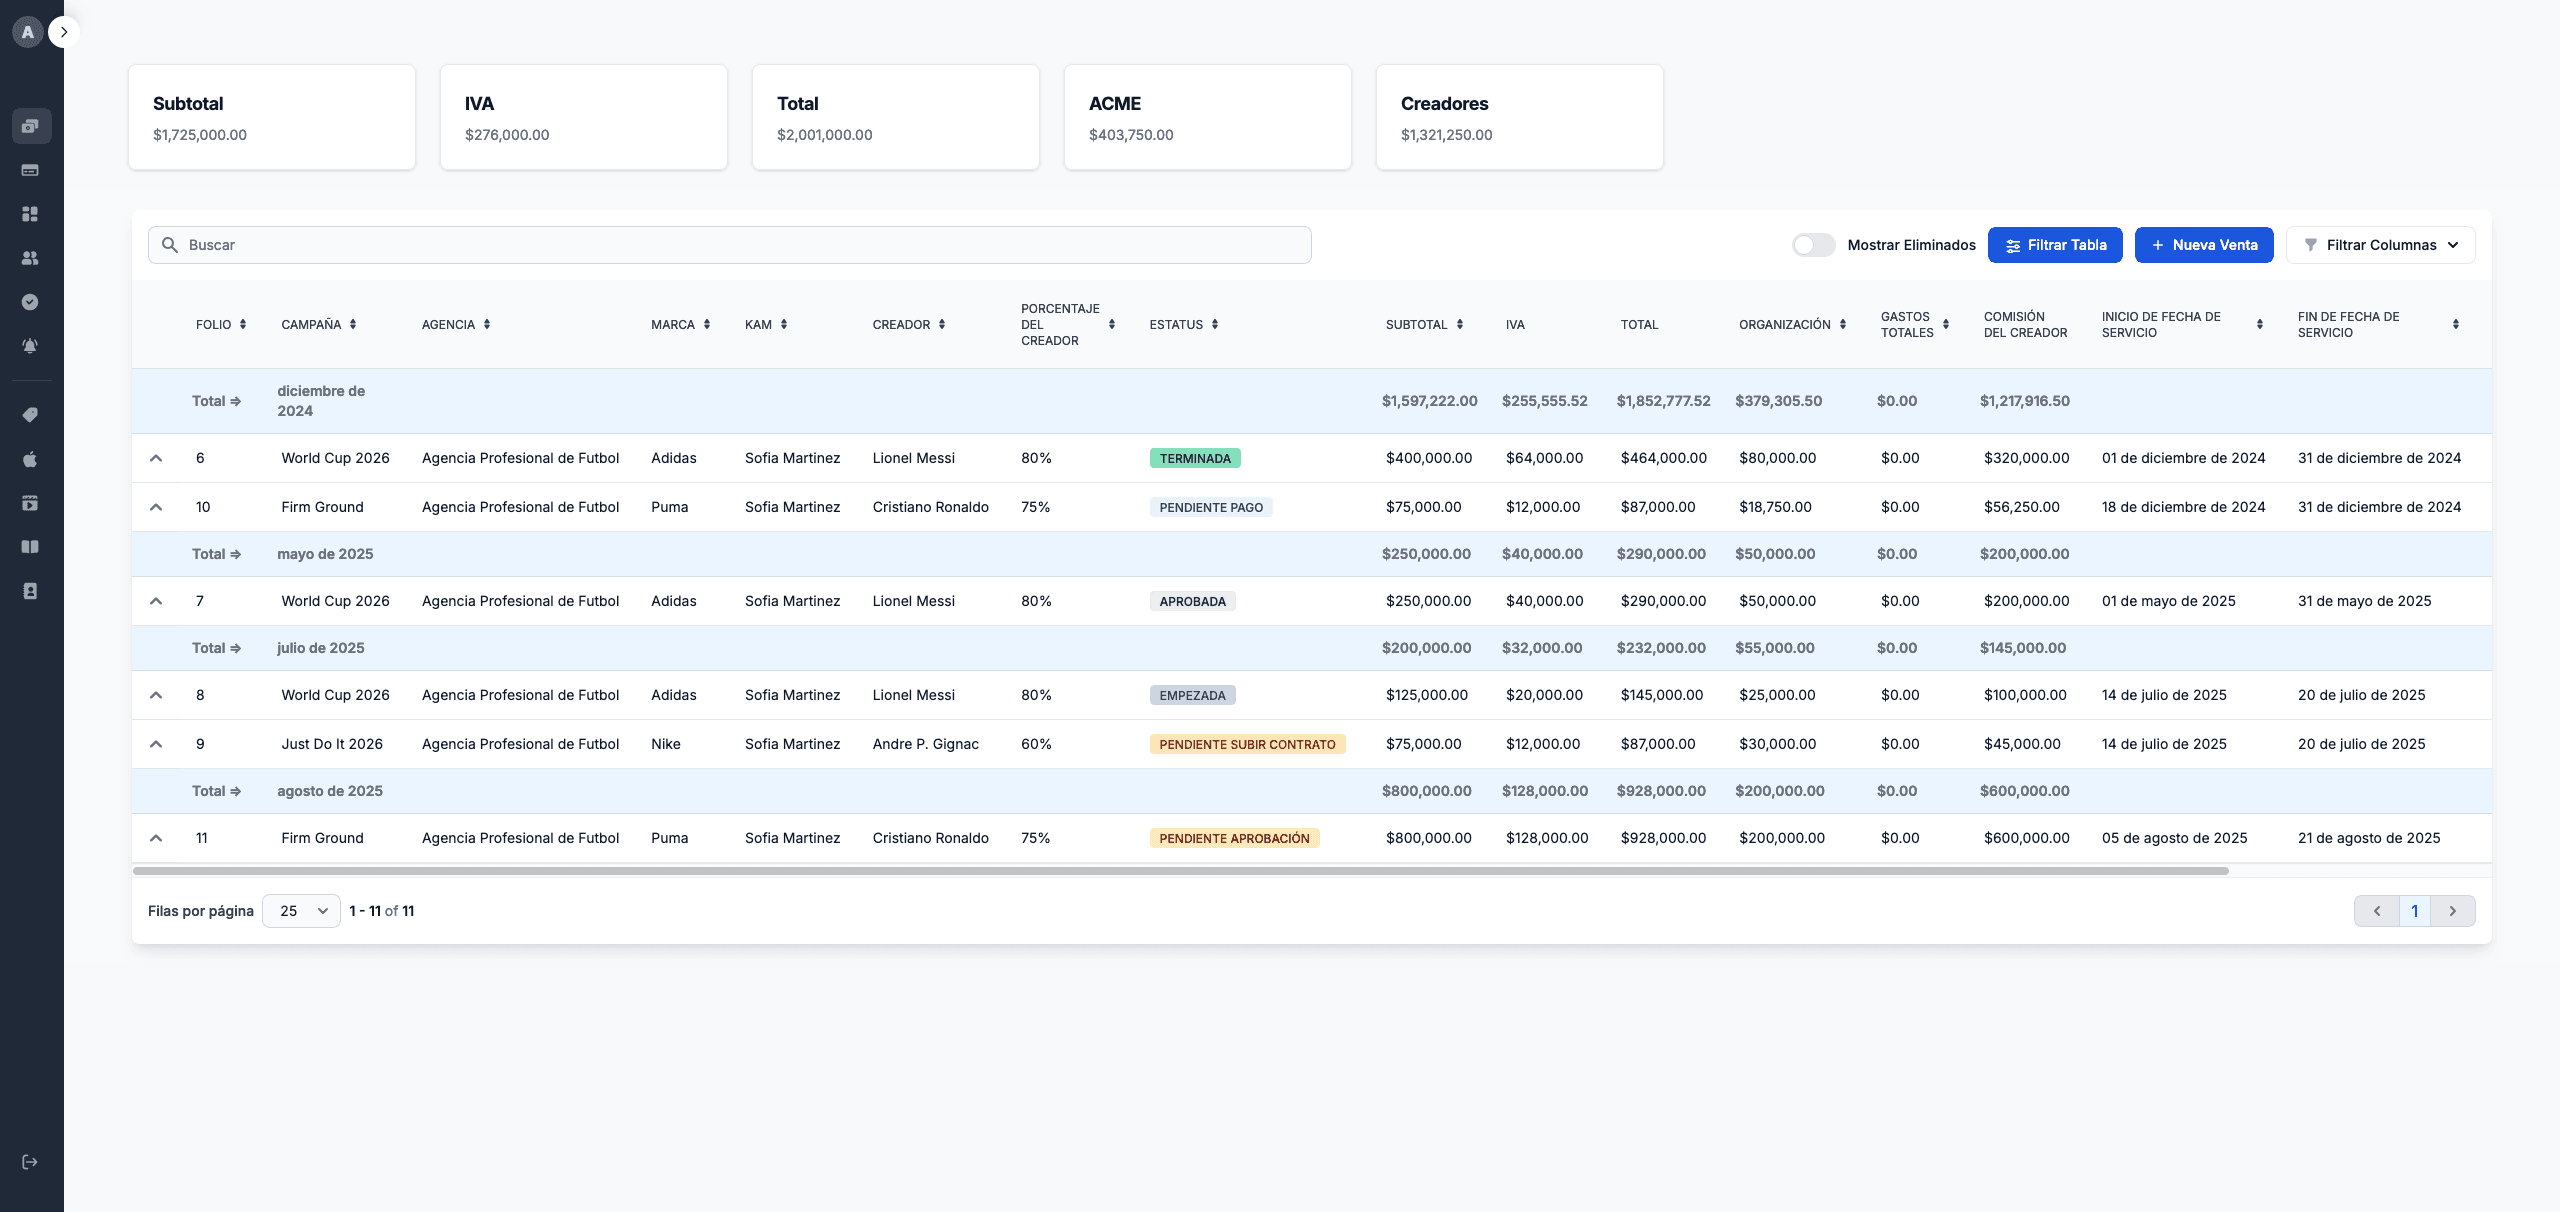Click the logout icon at sidebar bottom
This screenshot has height=1212, width=2560.
30,1162
